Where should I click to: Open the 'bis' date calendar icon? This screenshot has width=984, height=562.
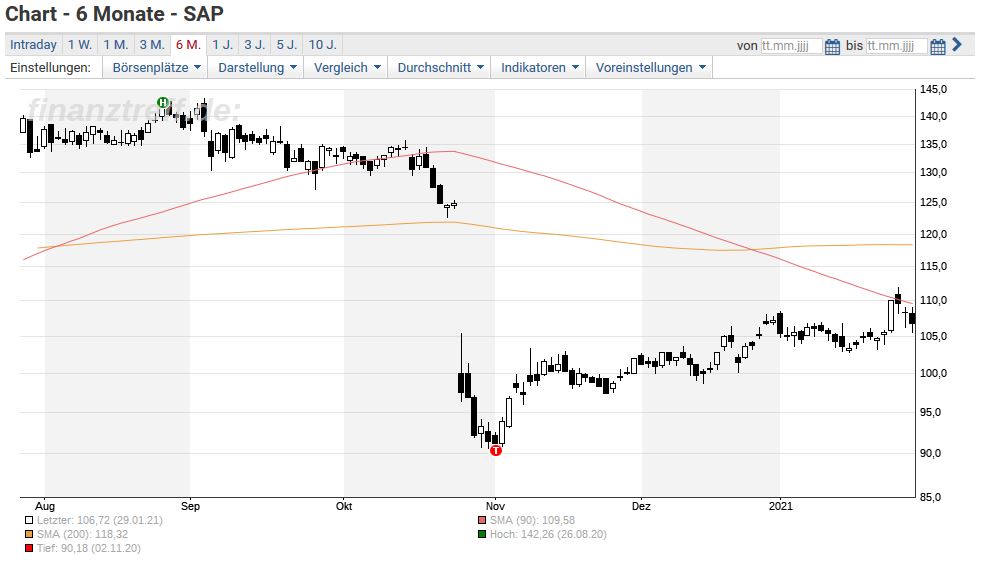click(938, 46)
